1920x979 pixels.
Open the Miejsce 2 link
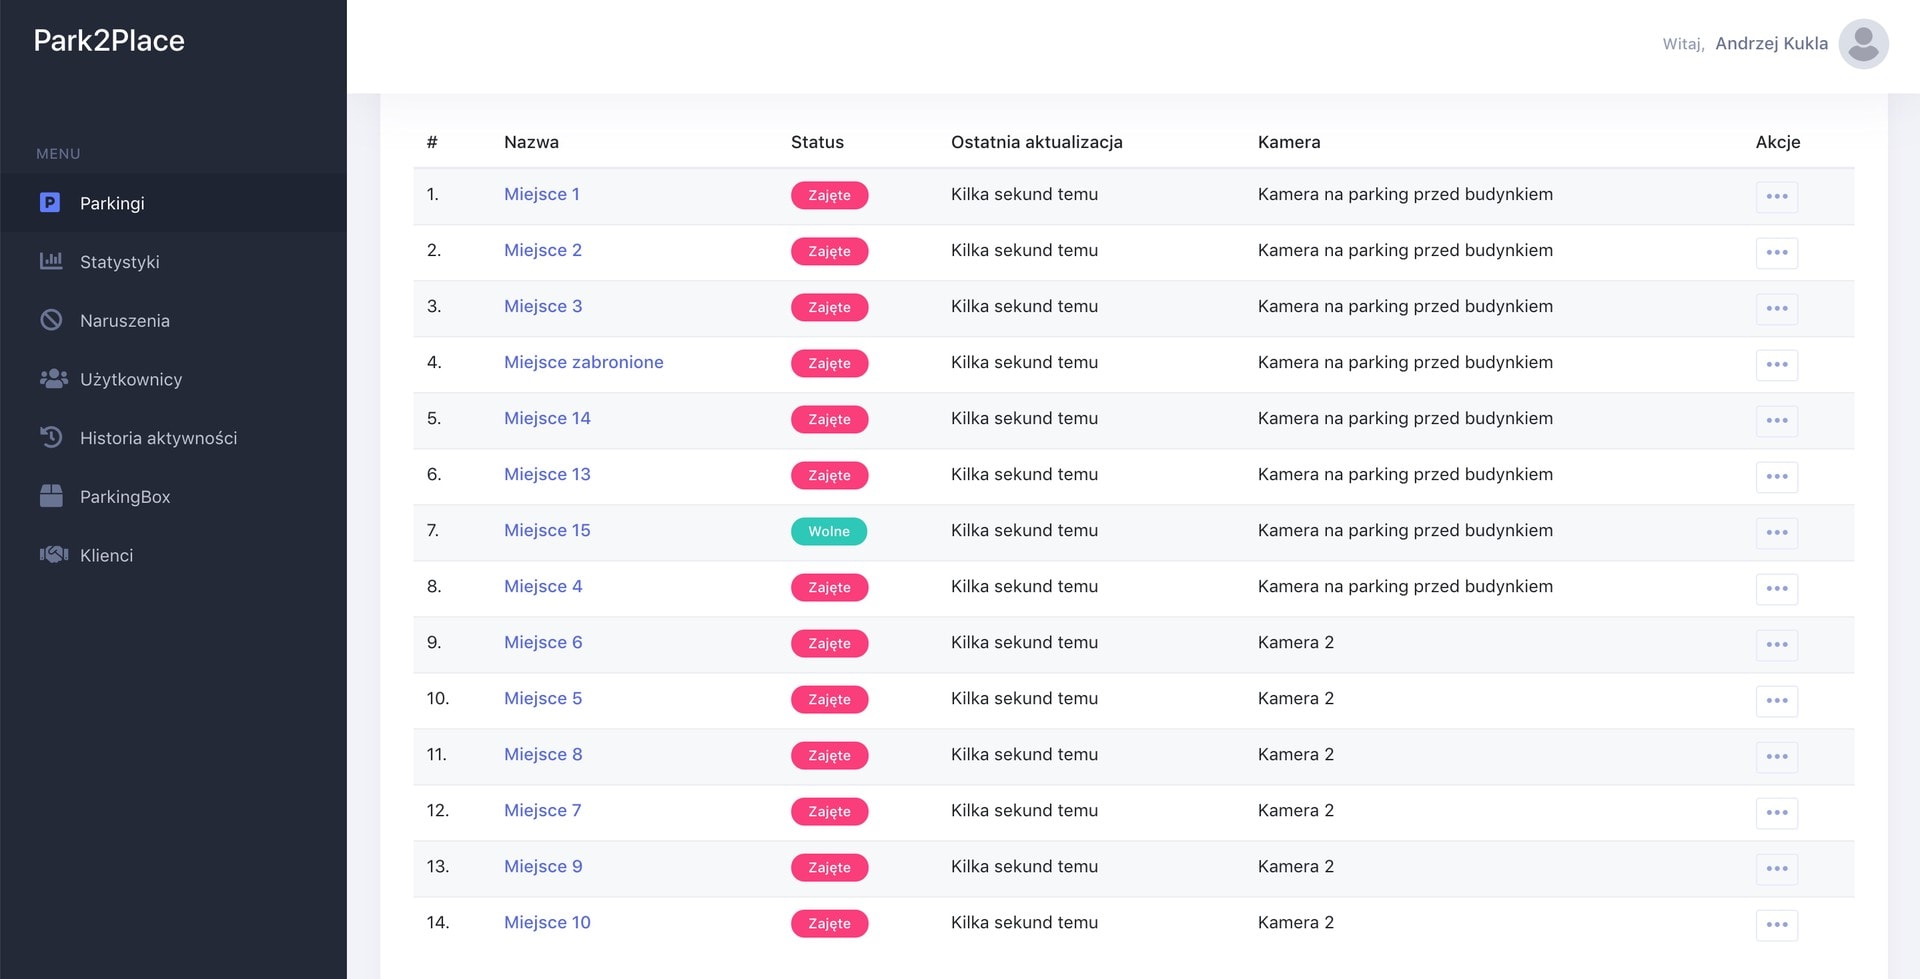(x=543, y=250)
